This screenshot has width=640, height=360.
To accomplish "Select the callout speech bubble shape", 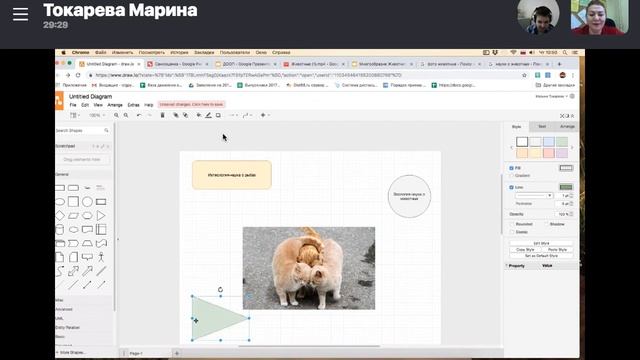I will click(87, 257).
